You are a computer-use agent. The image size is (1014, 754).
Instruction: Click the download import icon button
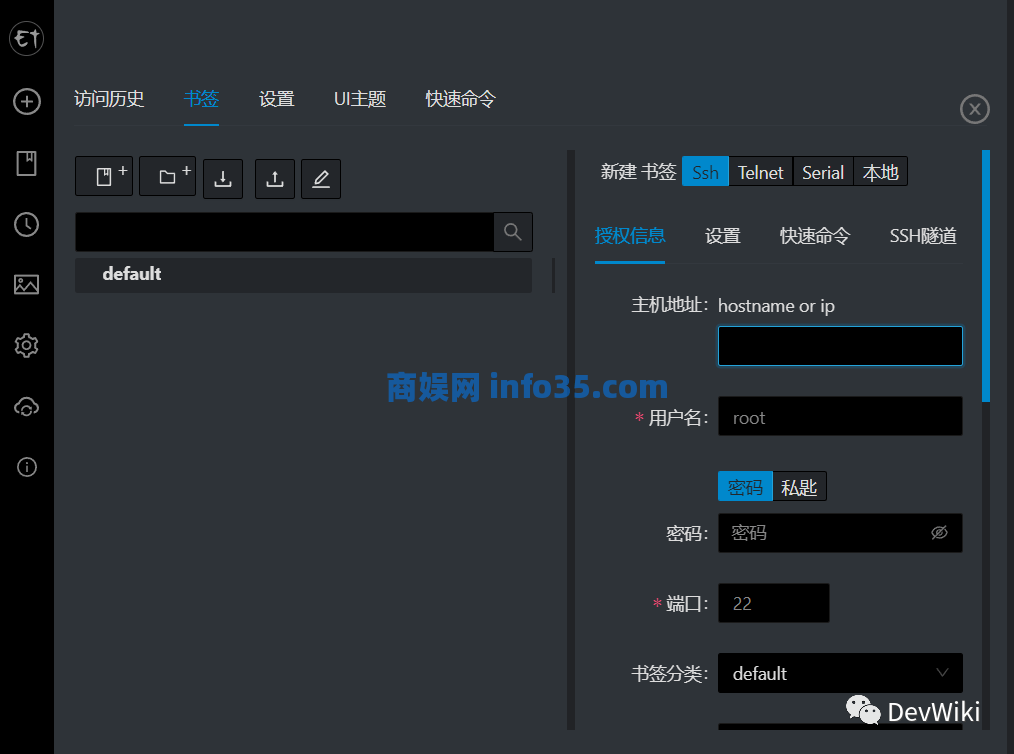[x=223, y=179]
